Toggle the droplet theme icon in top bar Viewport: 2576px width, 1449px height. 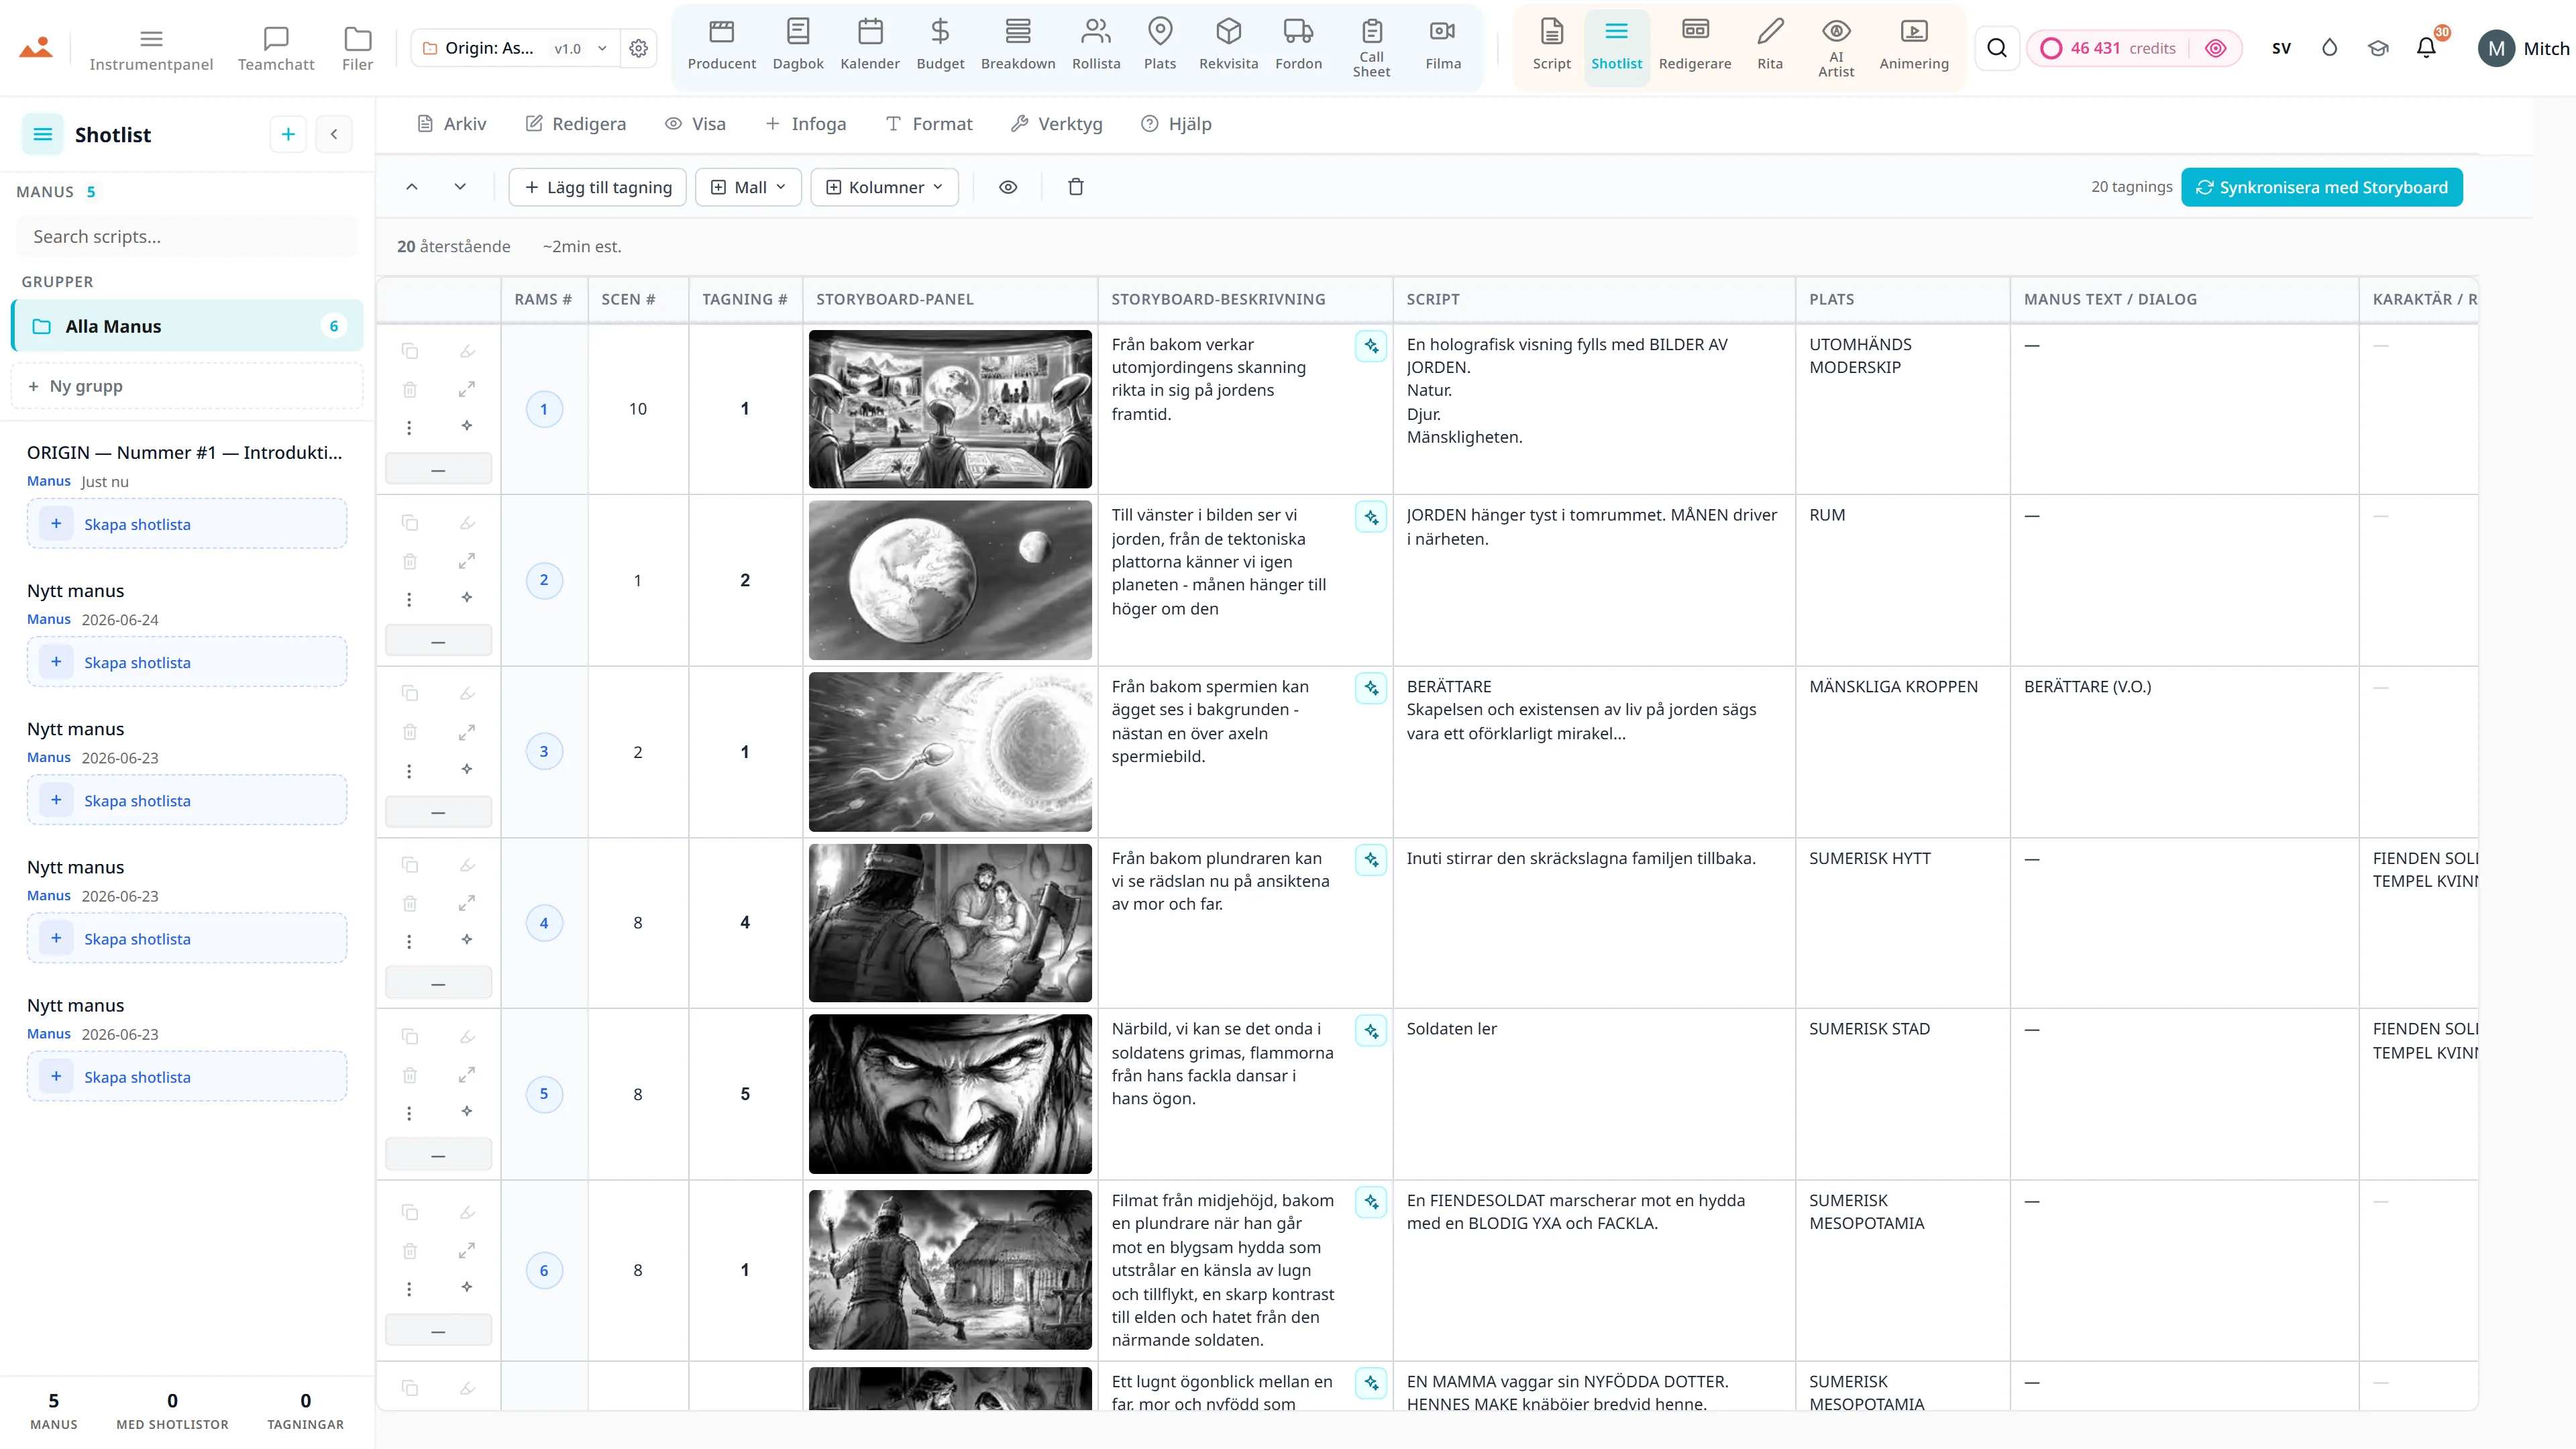pyautogui.click(x=2330, y=48)
